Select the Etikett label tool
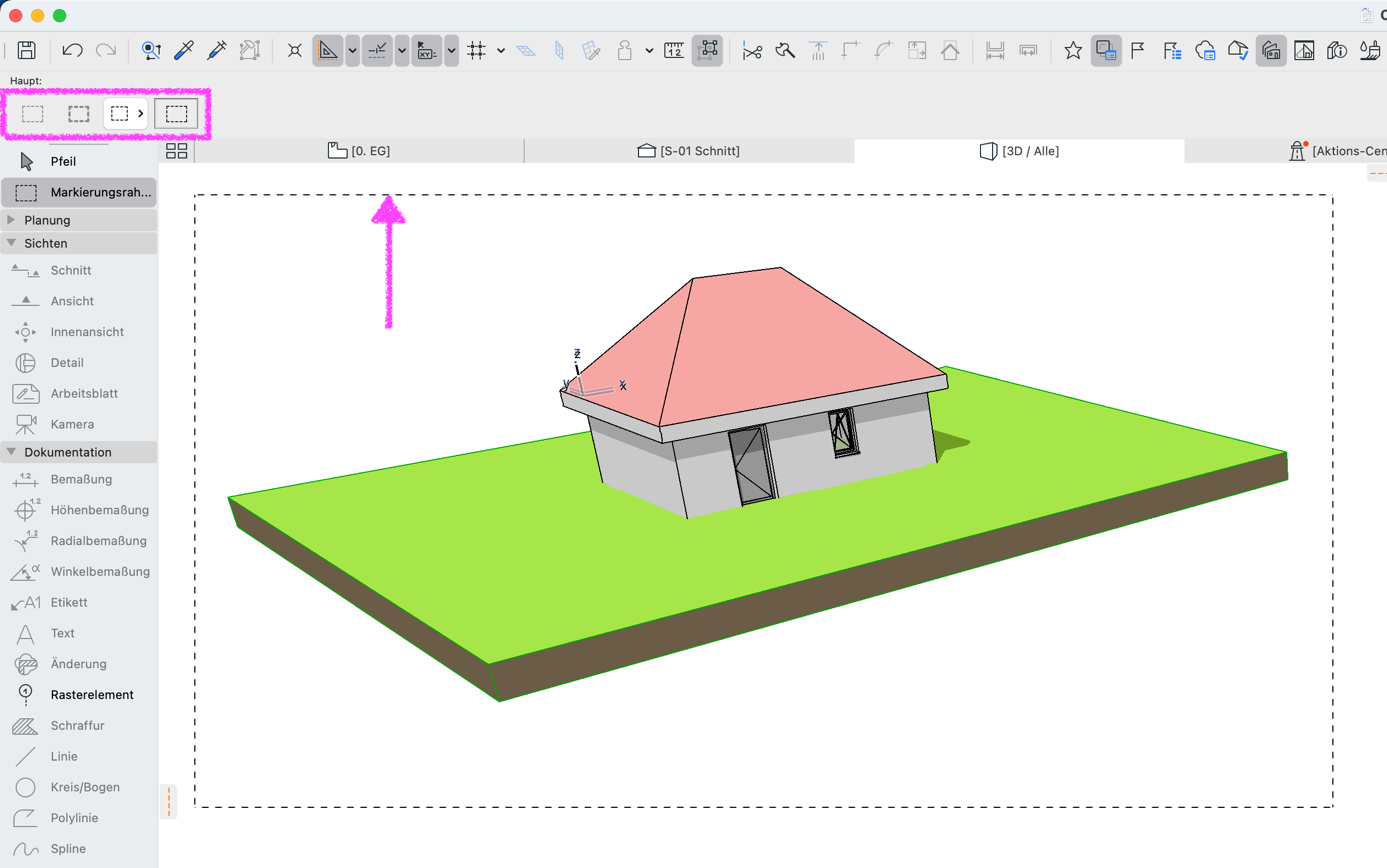The image size is (1387, 868). [x=79, y=603]
